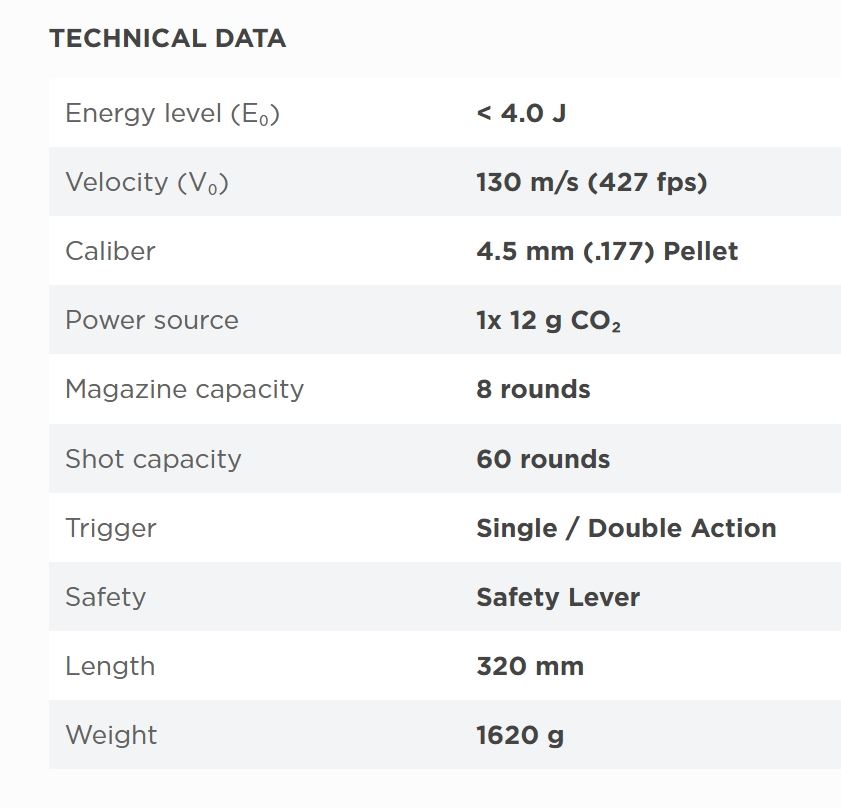The image size is (841, 808).
Task: Select the 1620 g weight value
Action: (520, 735)
